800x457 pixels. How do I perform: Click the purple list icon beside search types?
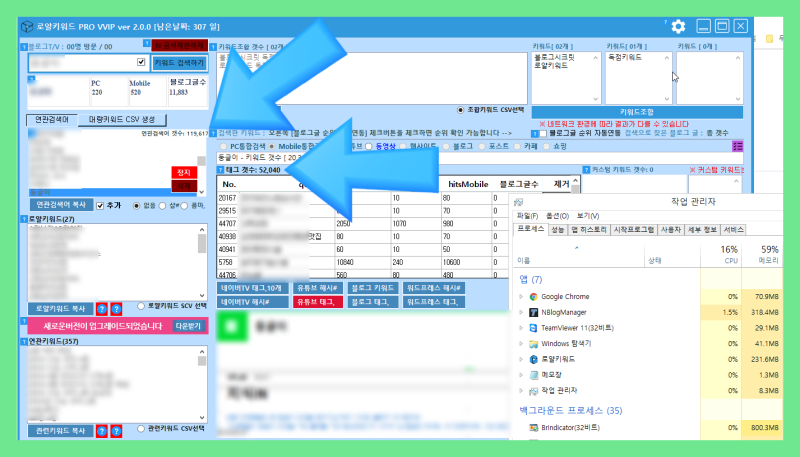(737, 146)
